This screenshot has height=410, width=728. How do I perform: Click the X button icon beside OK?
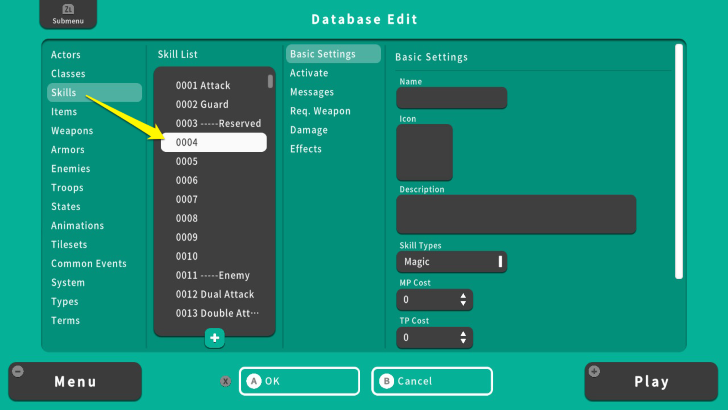[x=226, y=381]
